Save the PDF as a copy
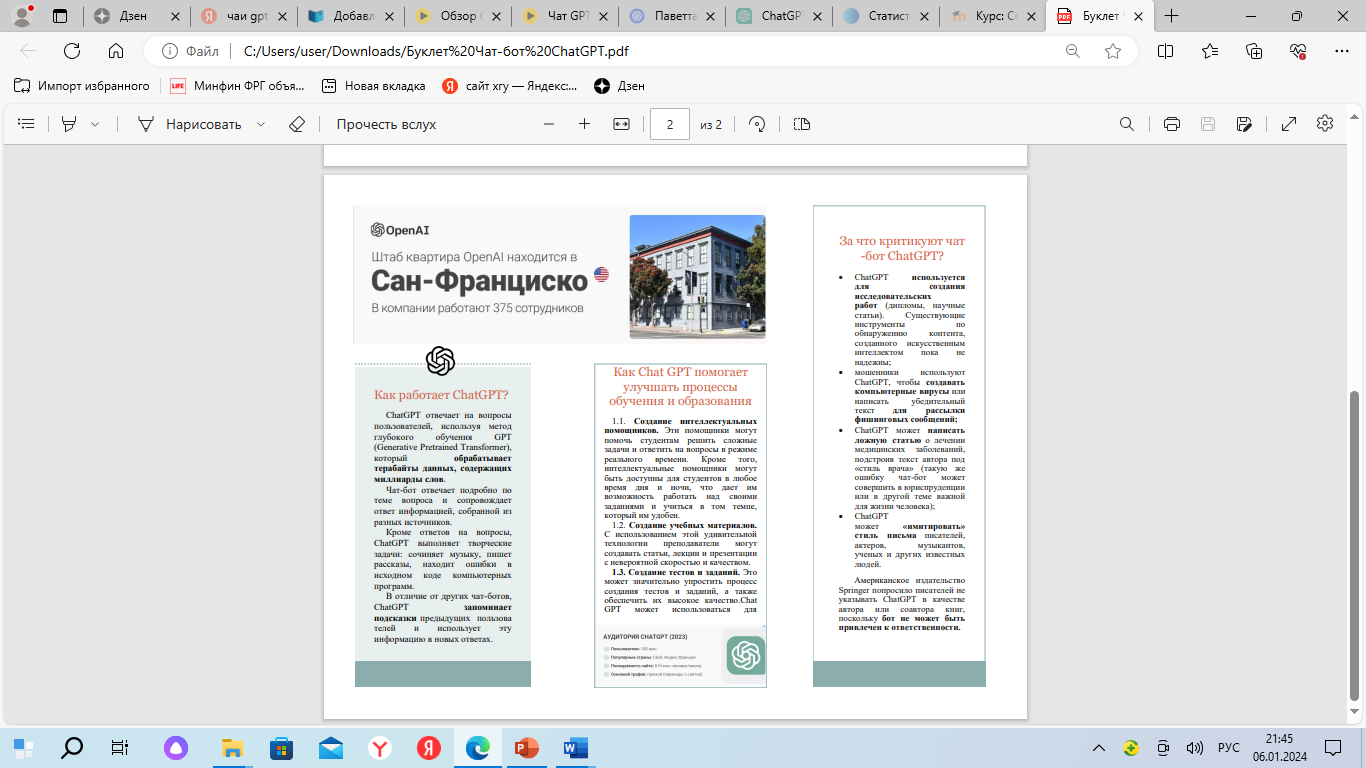This screenshot has width=1366, height=768. [x=1244, y=124]
